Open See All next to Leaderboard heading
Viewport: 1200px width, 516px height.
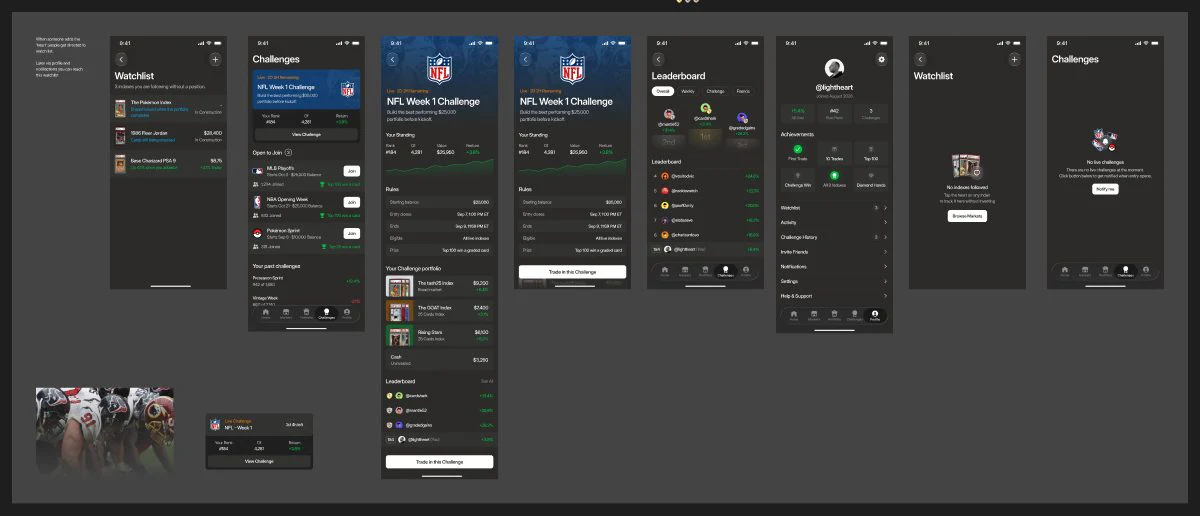[x=487, y=381]
